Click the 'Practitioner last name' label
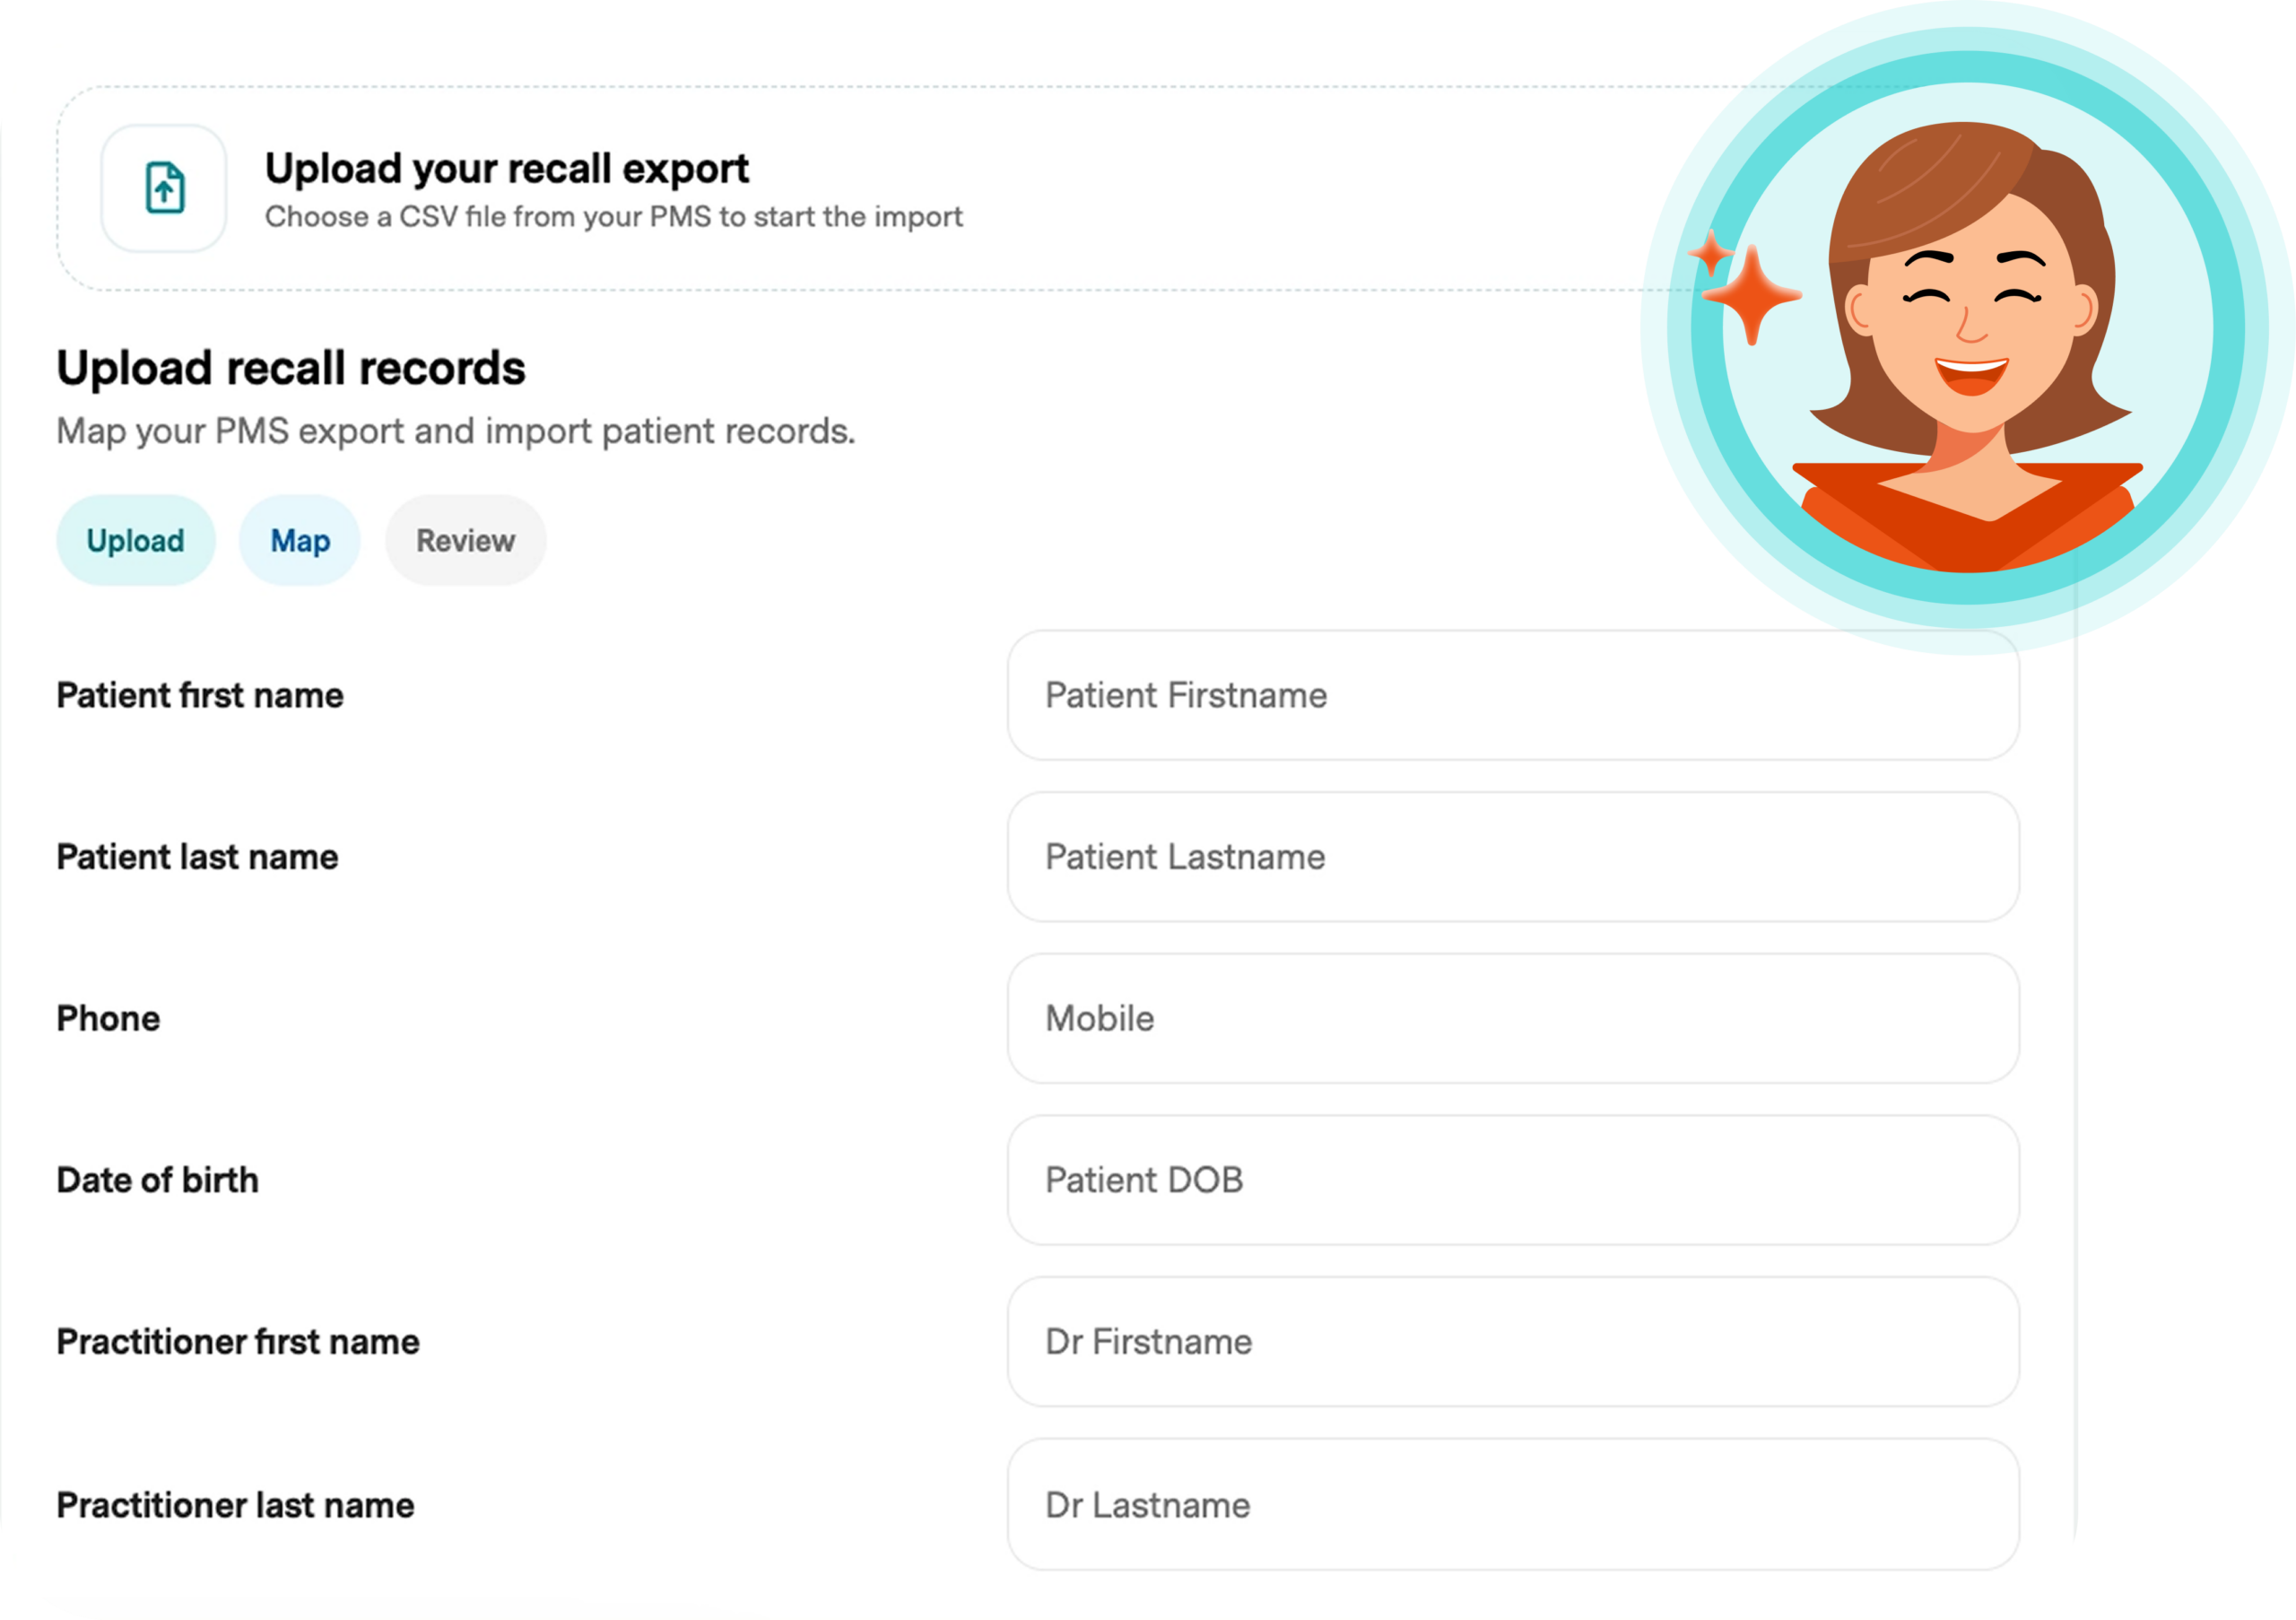This screenshot has height=1620, width=2296. [236, 1505]
